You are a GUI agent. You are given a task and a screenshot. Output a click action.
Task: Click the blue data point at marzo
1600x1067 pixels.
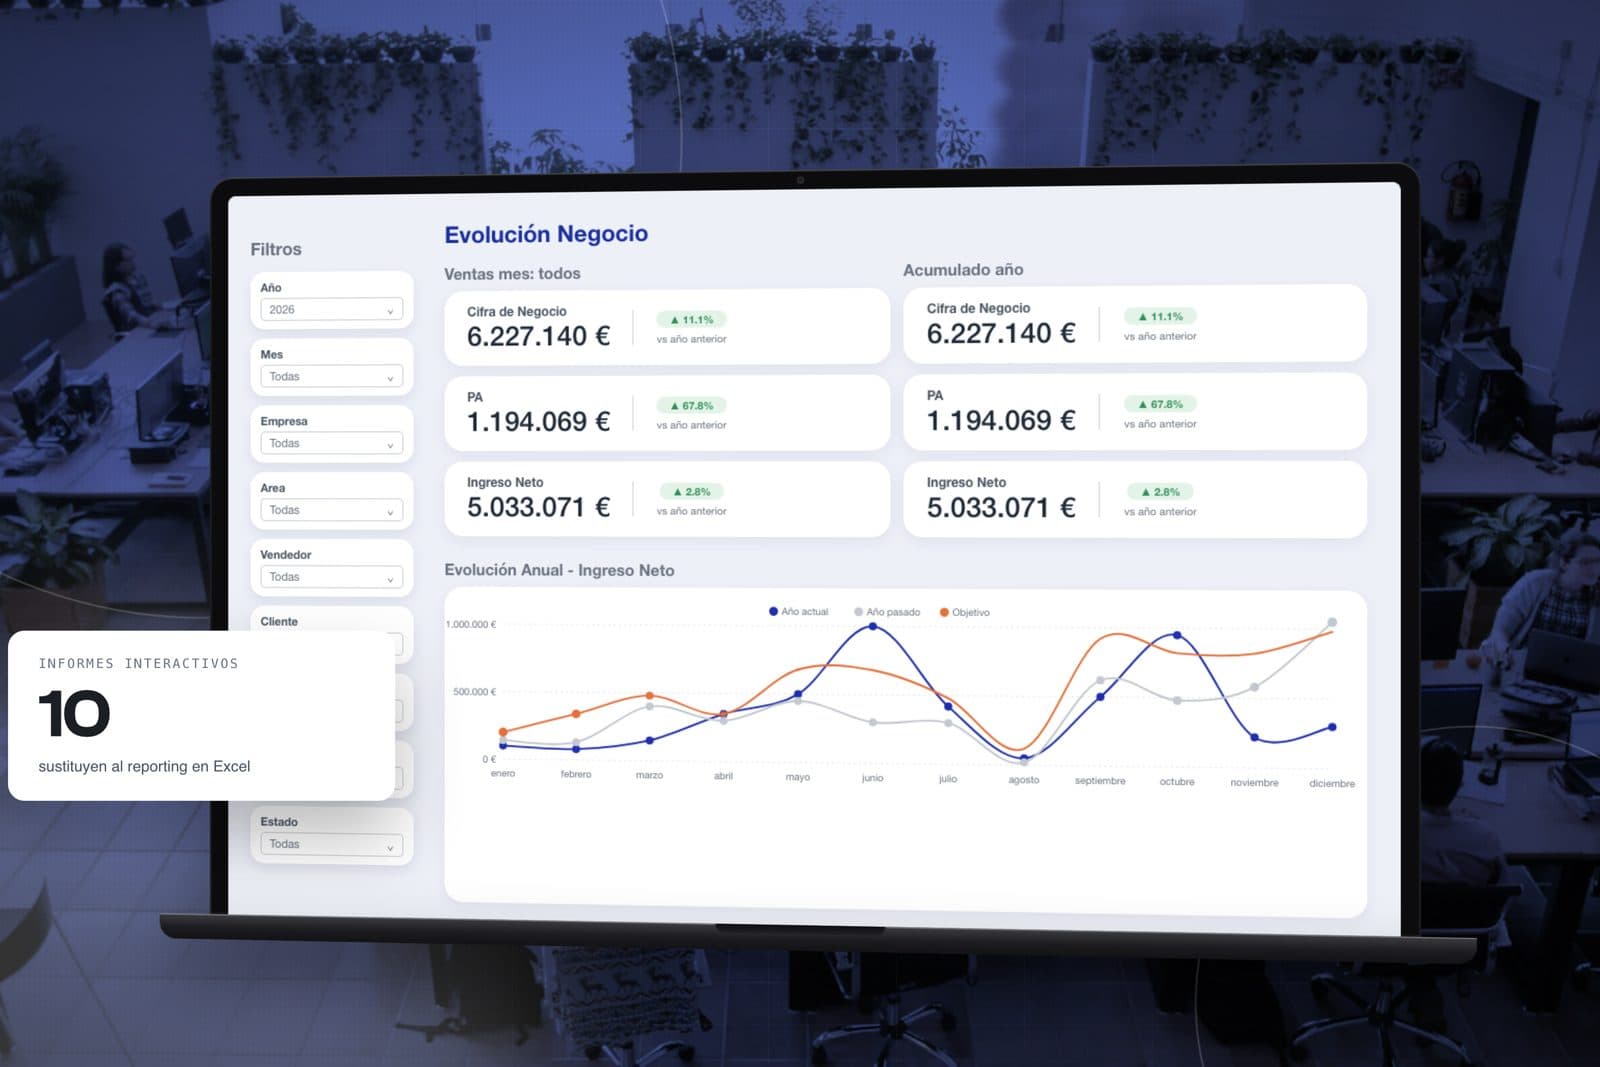click(650, 741)
